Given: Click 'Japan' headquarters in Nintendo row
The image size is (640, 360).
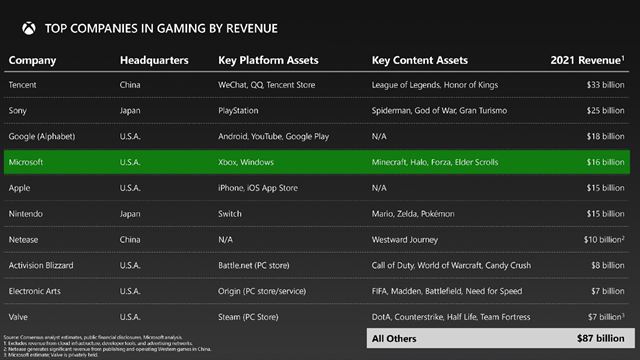Looking at the screenshot, I should click(130, 214).
